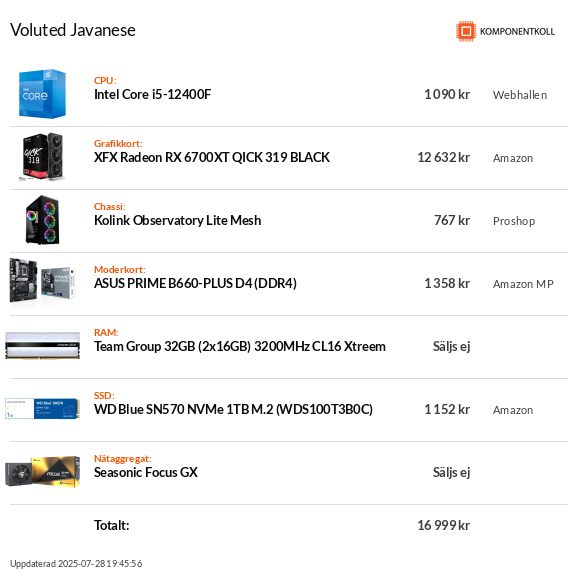
Task: Visit Webhallen store for the CPU
Action: click(x=520, y=95)
